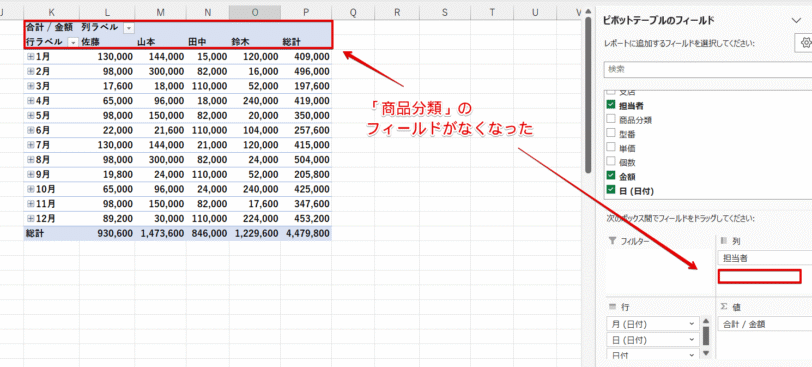
Task: Check the 単価 field checkbox
Action: [611, 148]
